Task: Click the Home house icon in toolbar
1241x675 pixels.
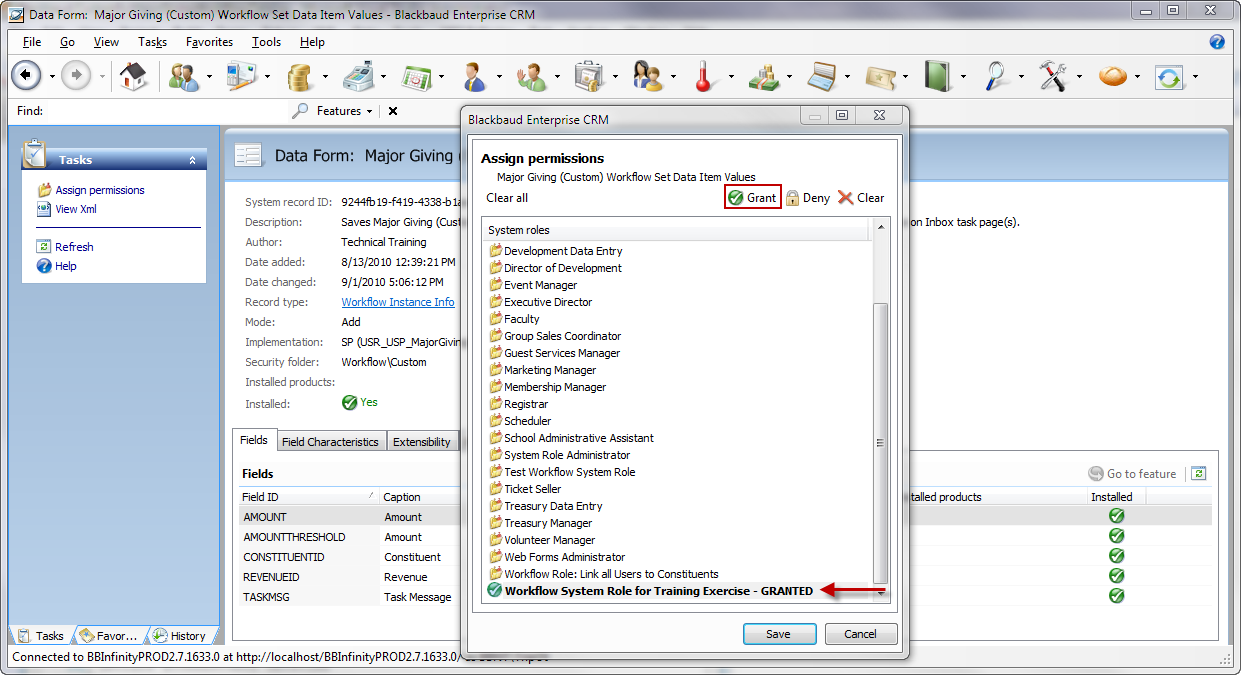Action: [x=133, y=76]
